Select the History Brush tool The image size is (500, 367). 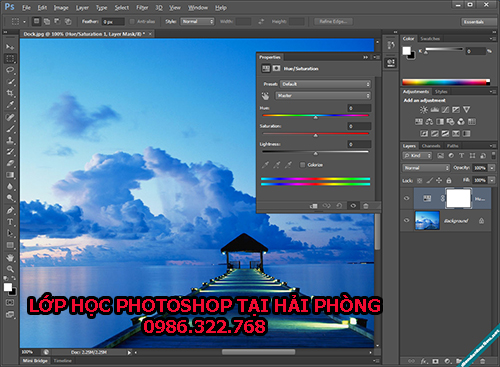[x=10, y=152]
